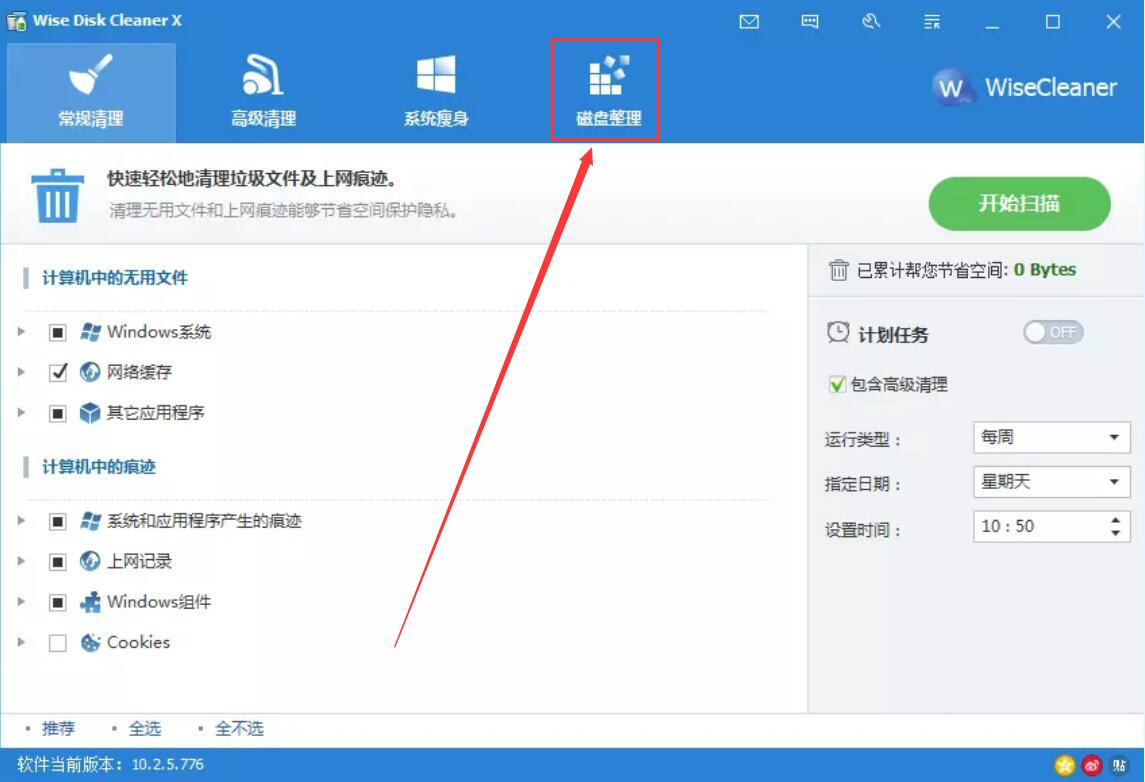Expand the Windows组件 tree row
1145x782 pixels.
tap(21, 602)
